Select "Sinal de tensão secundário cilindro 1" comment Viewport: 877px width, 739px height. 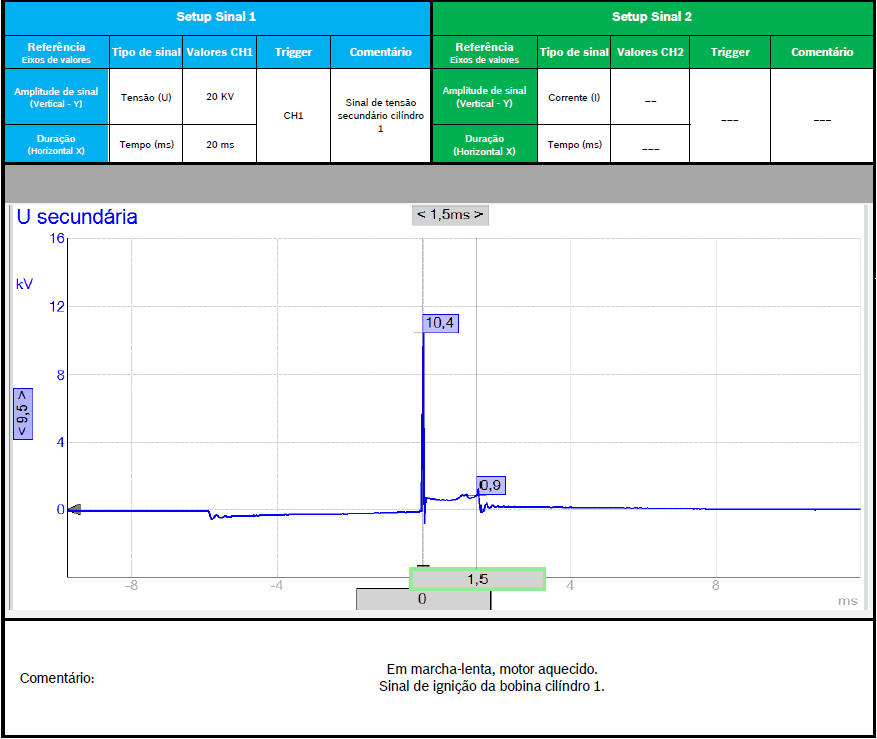380,116
